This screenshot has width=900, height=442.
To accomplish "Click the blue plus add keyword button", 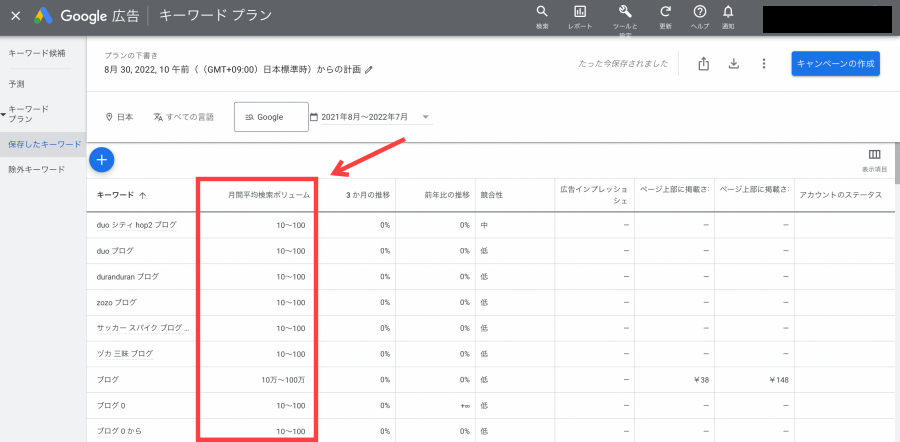I will click(x=102, y=158).
